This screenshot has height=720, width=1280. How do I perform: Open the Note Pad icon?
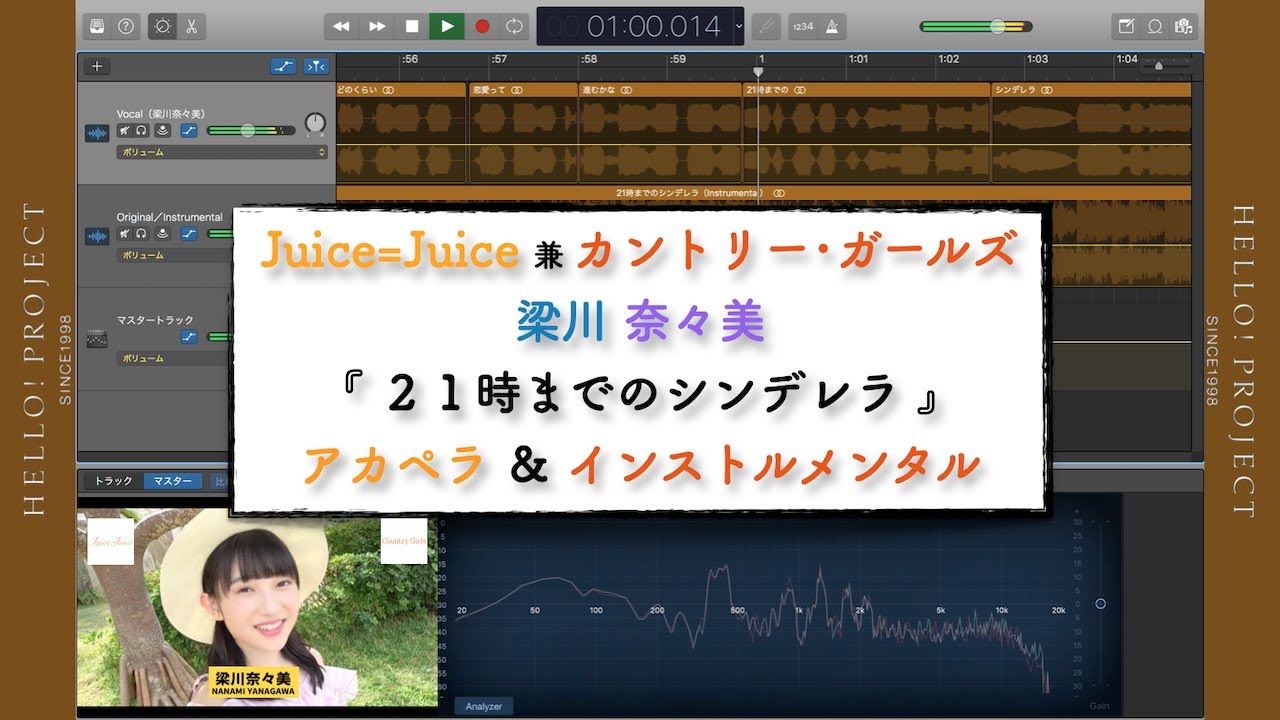1126,26
